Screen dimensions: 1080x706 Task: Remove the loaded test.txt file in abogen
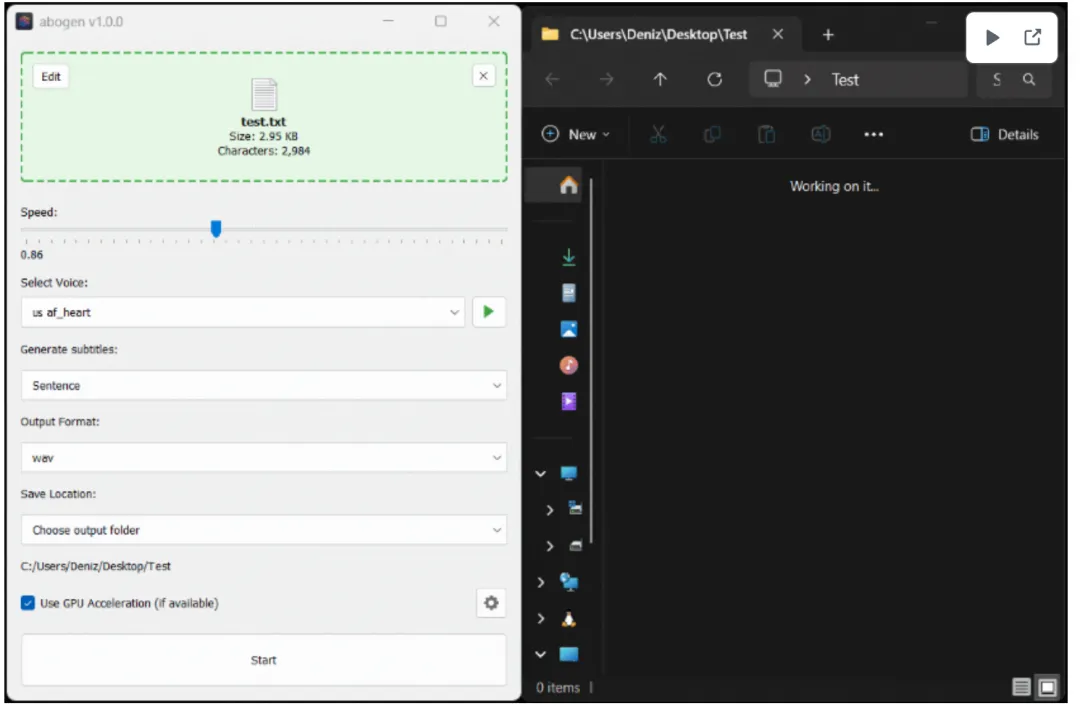point(484,76)
